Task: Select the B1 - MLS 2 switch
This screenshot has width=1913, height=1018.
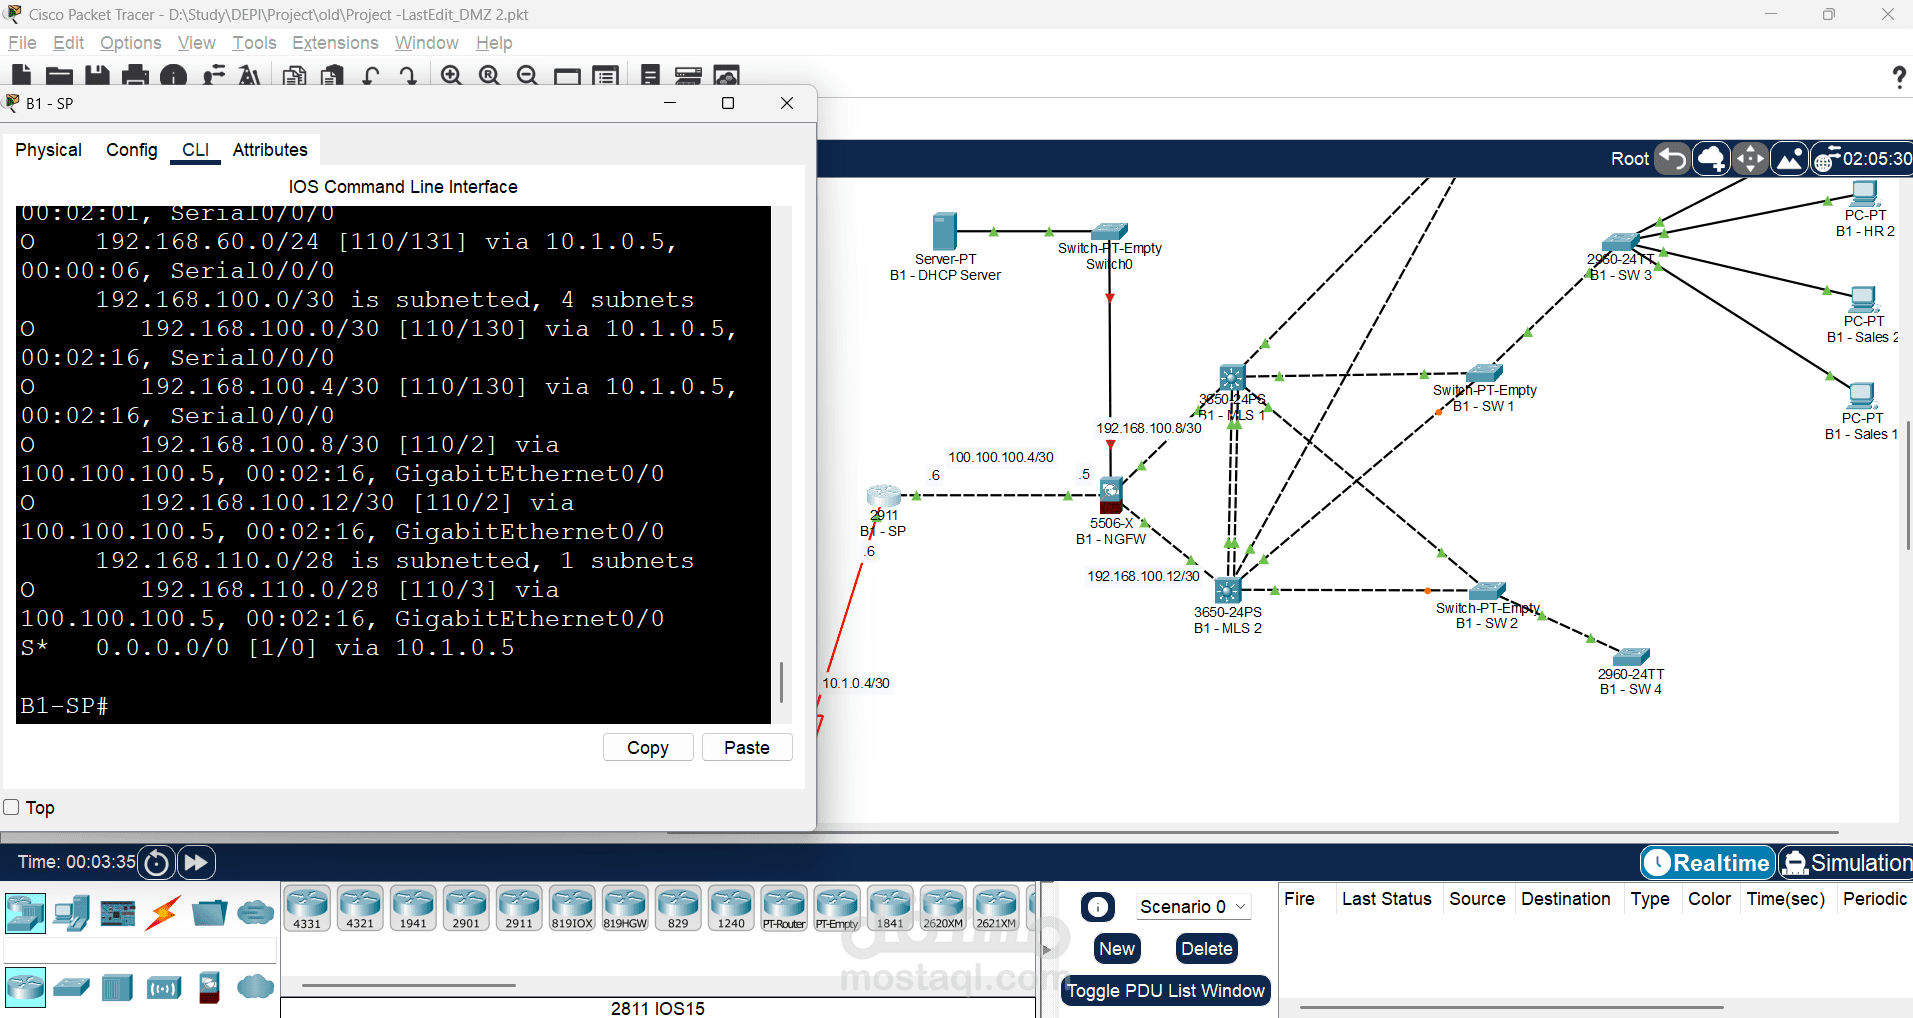Action: point(1228,589)
